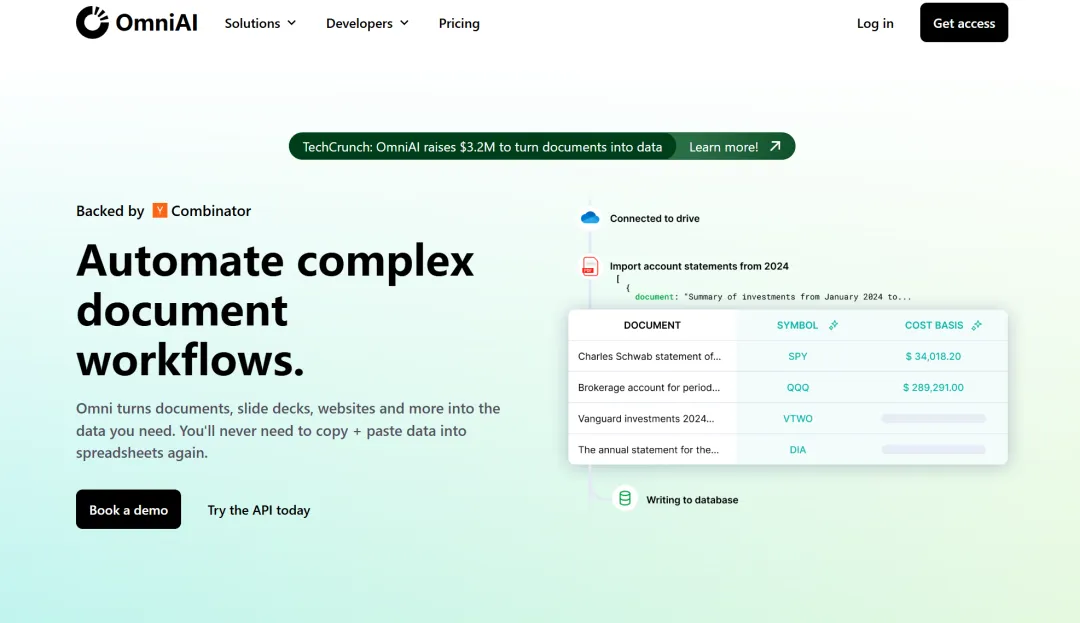Viewport: 1080px width, 623px height.
Task: Click the Book a demo button
Action: tap(128, 509)
